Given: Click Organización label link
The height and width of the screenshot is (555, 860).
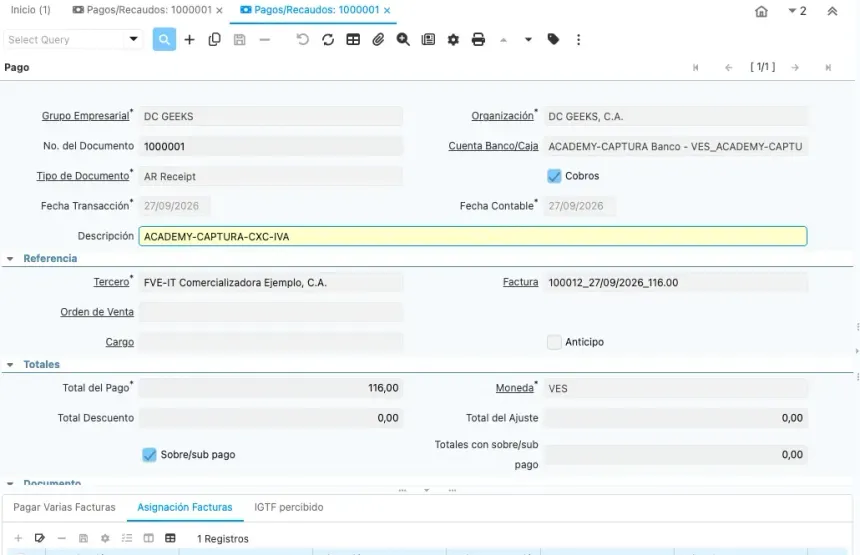Looking at the screenshot, I should tap(502, 116).
